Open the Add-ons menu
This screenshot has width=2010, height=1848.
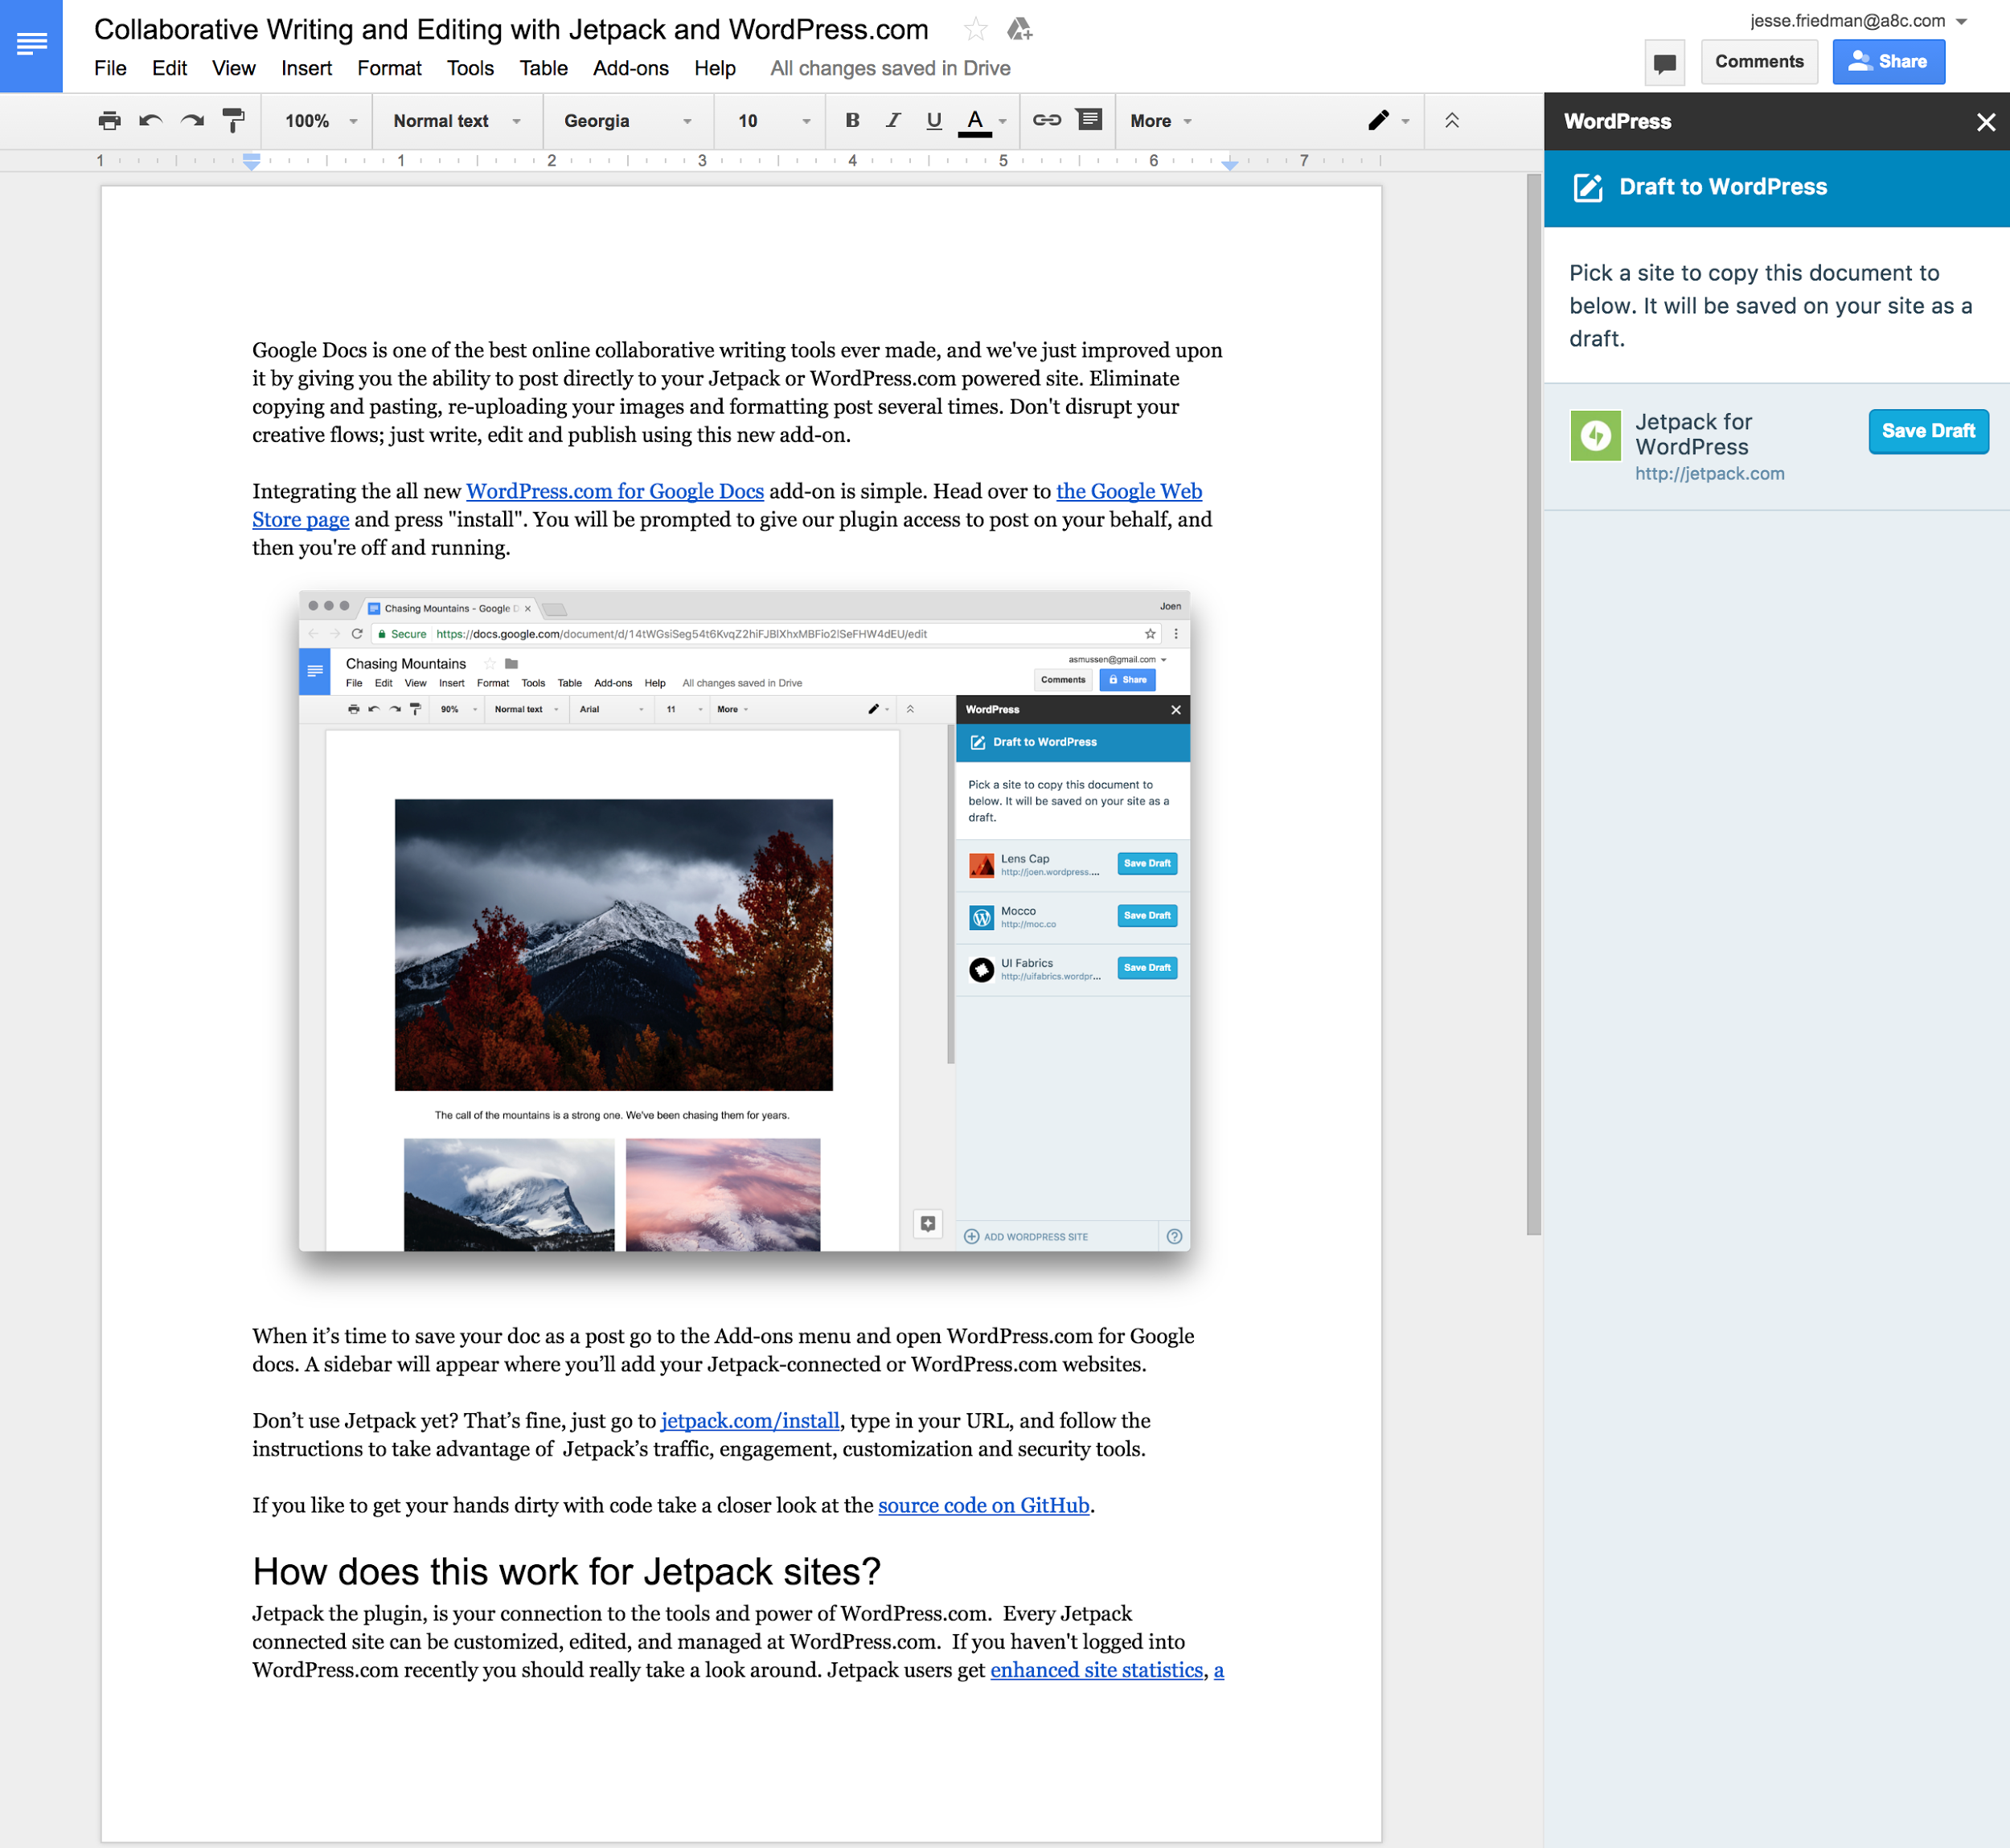click(x=630, y=68)
